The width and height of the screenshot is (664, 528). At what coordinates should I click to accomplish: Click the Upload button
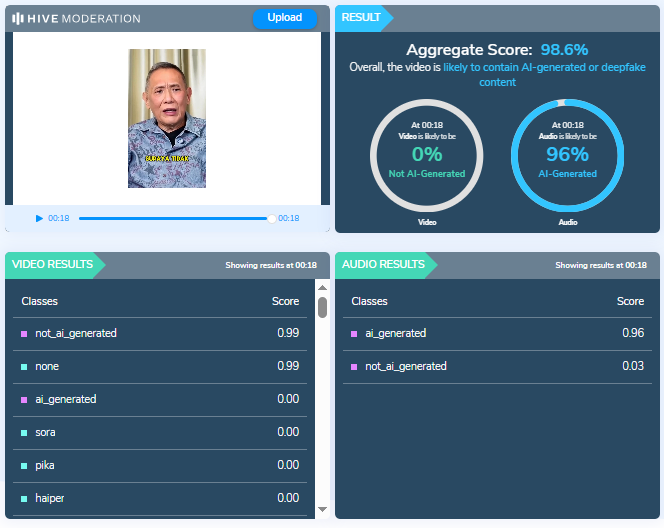[284, 18]
